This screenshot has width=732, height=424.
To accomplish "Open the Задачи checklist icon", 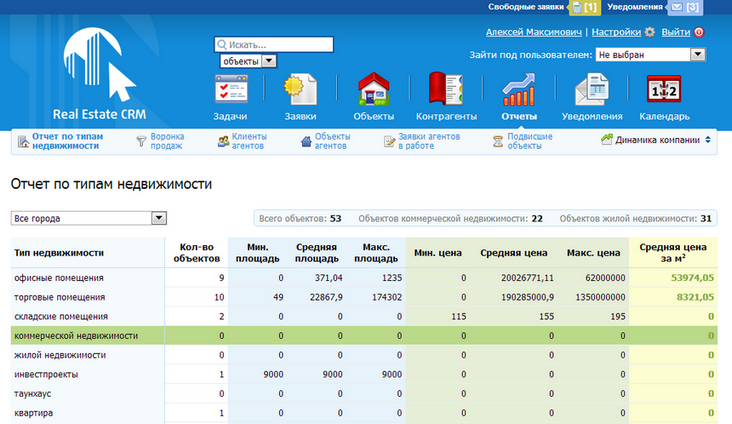I will [x=231, y=89].
